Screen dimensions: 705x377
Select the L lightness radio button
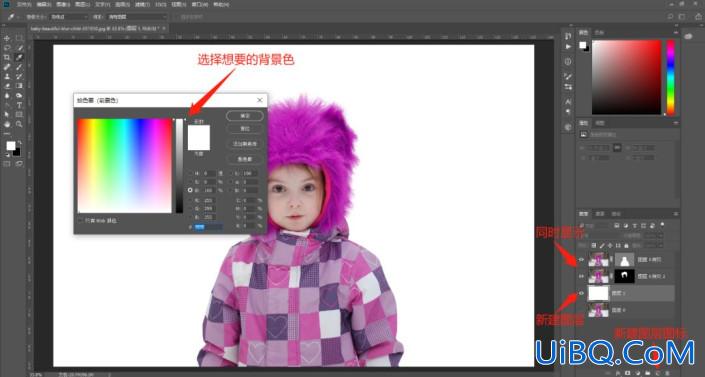pos(232,173)
